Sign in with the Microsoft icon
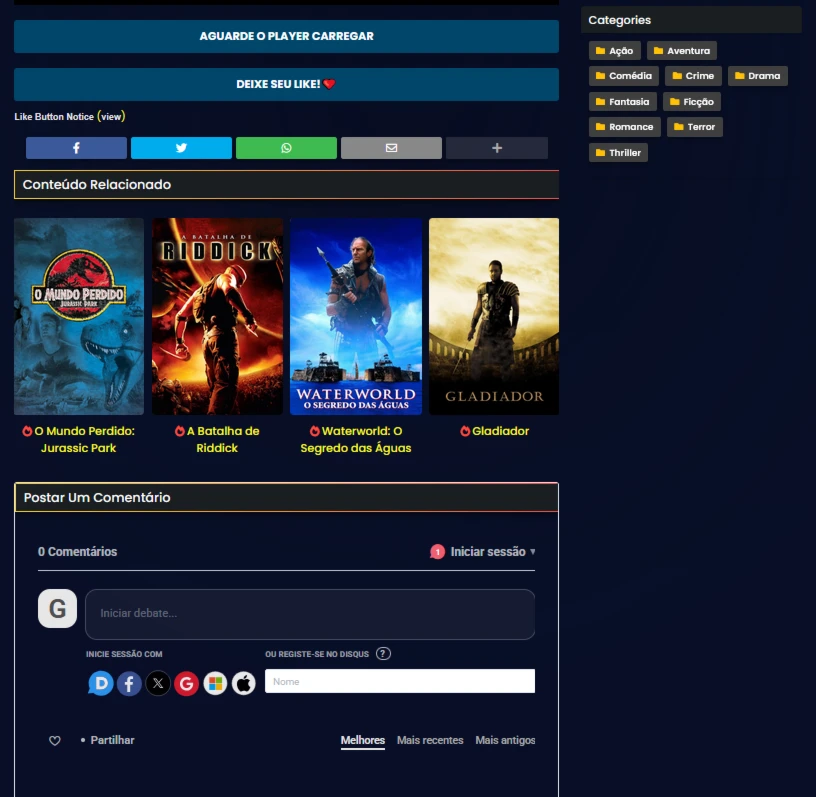 pos(215,683)
